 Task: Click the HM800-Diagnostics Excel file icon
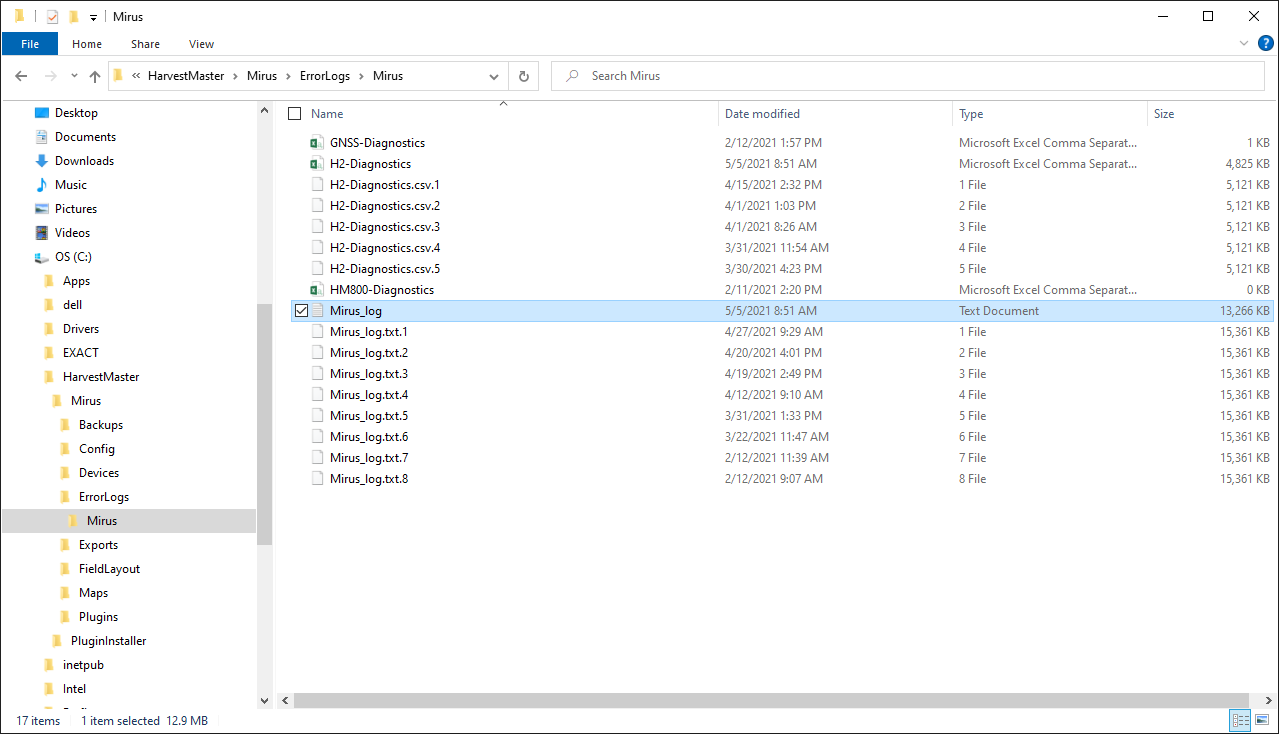tap(317, 290)
